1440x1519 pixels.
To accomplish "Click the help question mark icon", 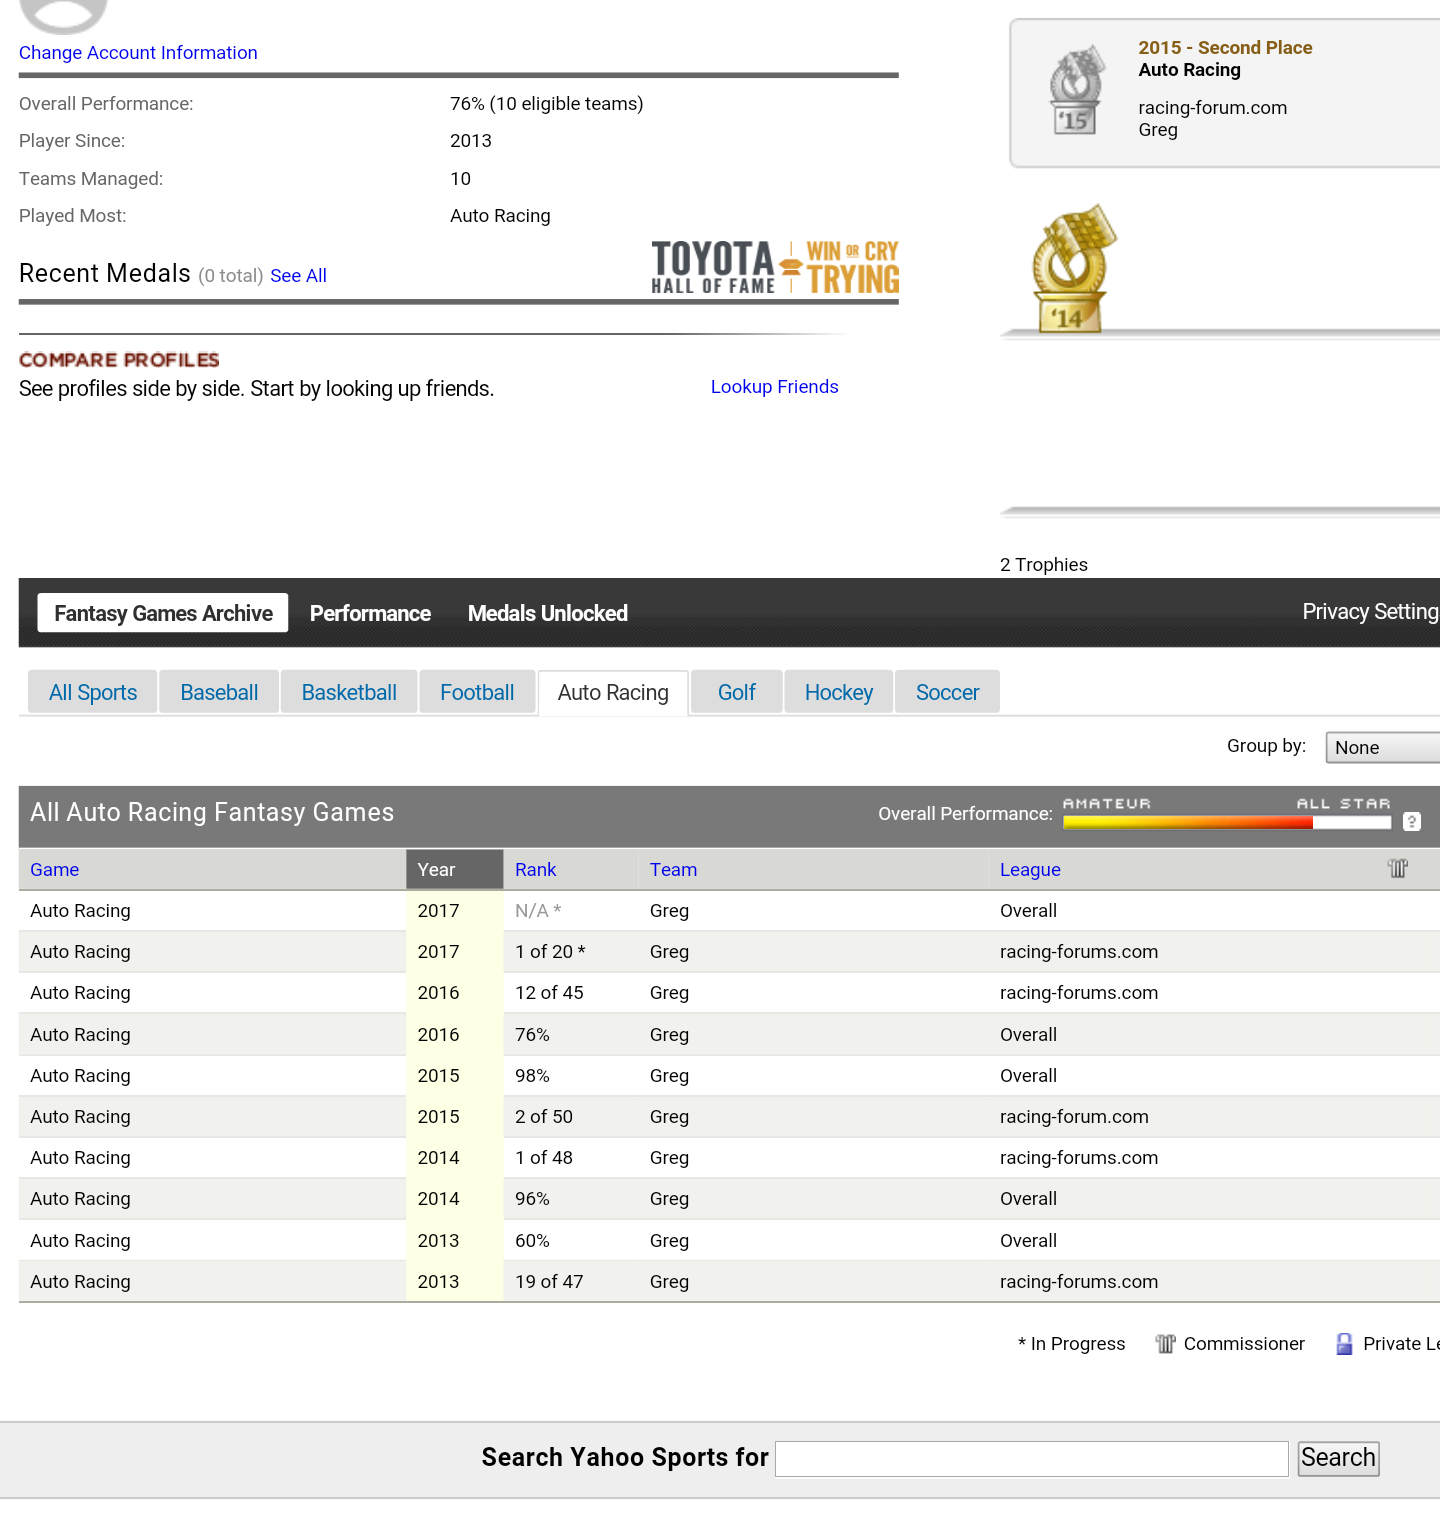I will (1411, 821).
